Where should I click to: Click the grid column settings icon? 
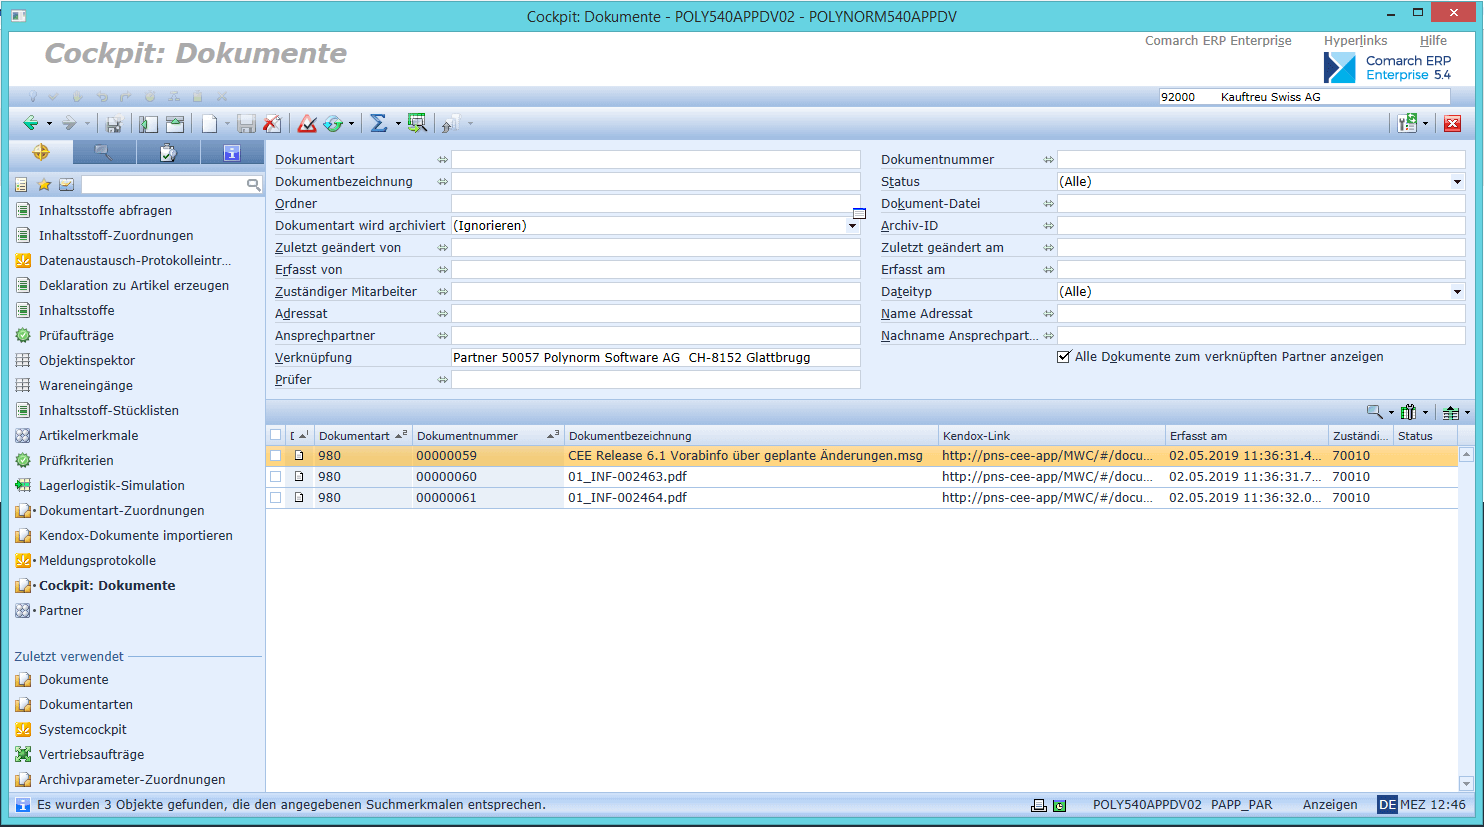pyautogui.click(x=1409, y=412)
